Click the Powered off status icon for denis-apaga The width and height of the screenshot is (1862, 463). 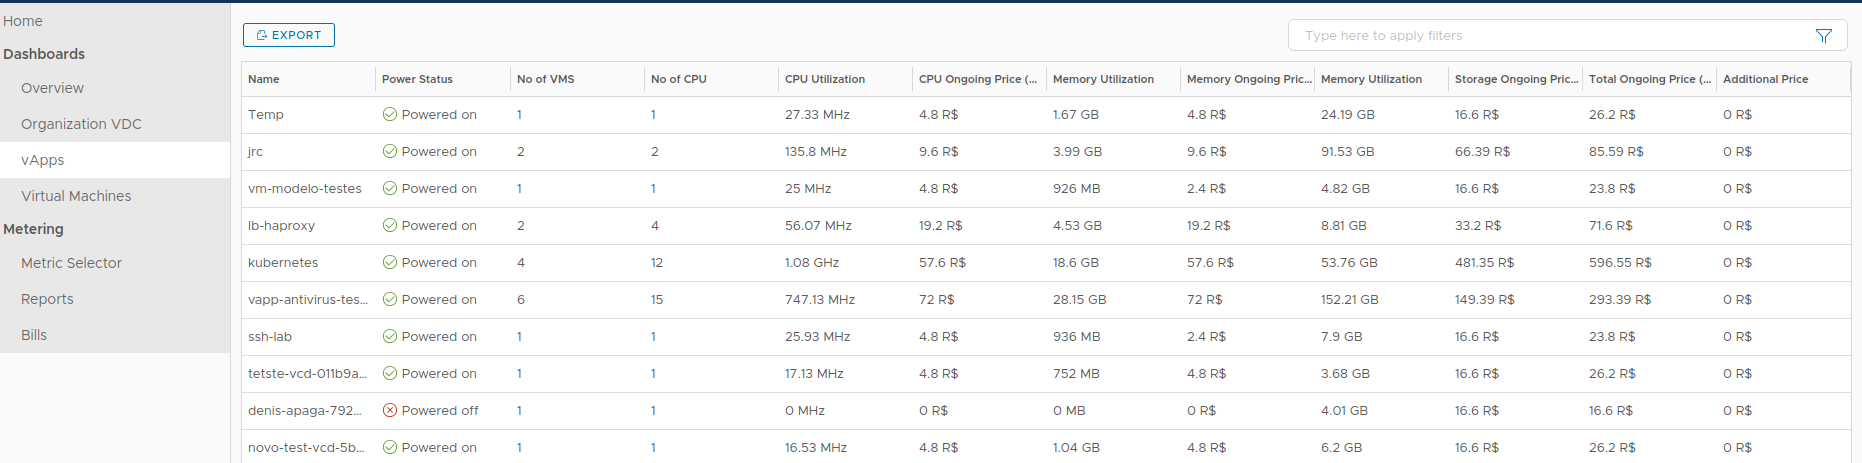[390, 410]
